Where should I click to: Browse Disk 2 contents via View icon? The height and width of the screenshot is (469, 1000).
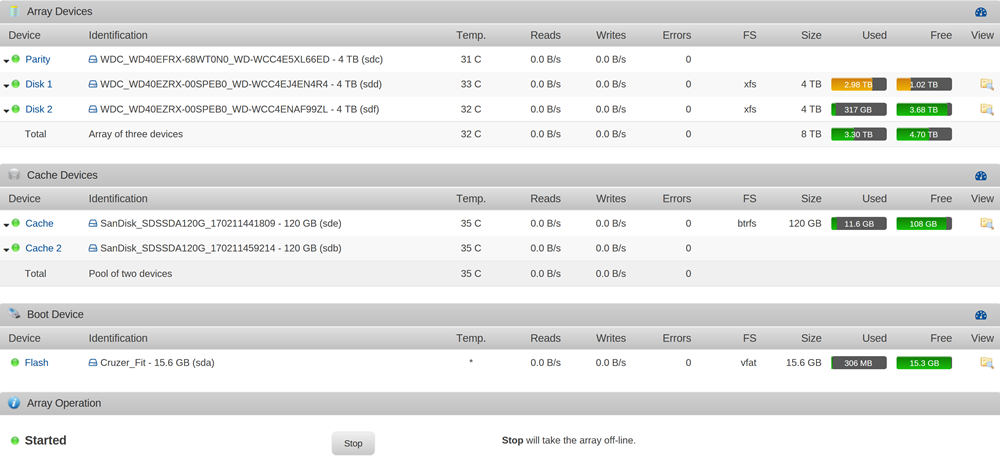point(987,109)
